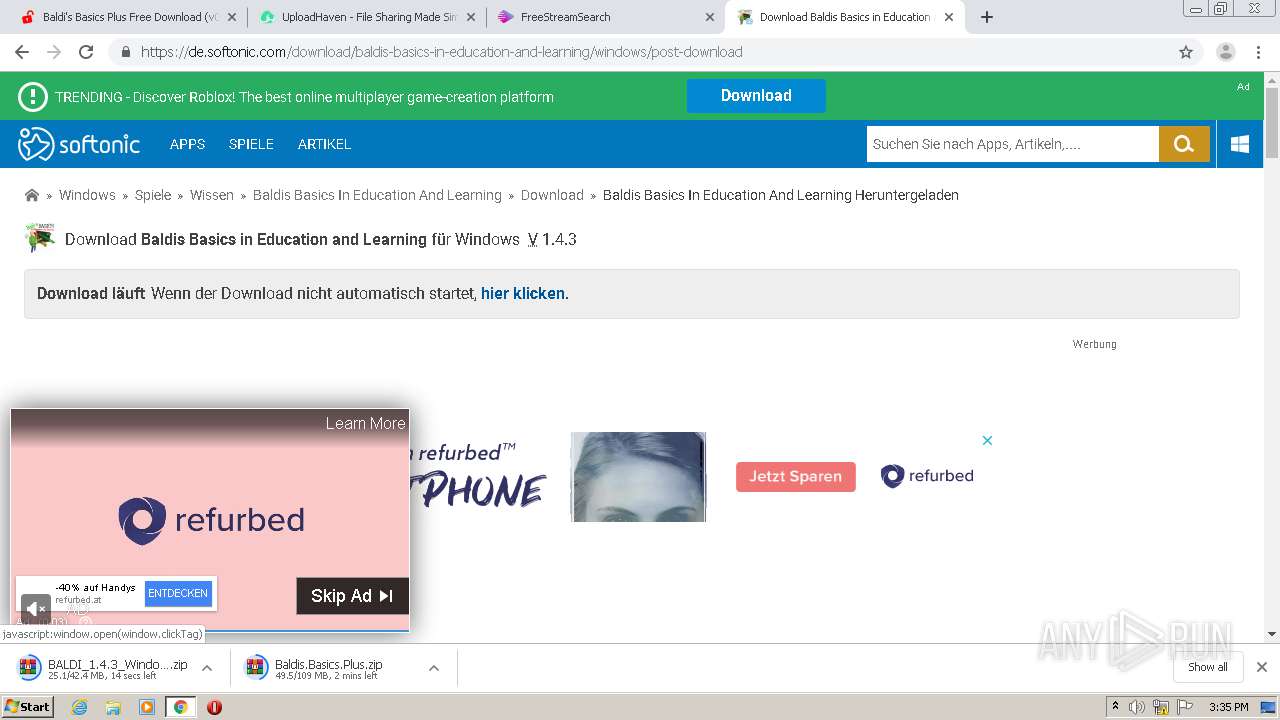1280x720 pixels.
Task: Click Baldis Basics In Education breadcrumb link
Action: 377,195
